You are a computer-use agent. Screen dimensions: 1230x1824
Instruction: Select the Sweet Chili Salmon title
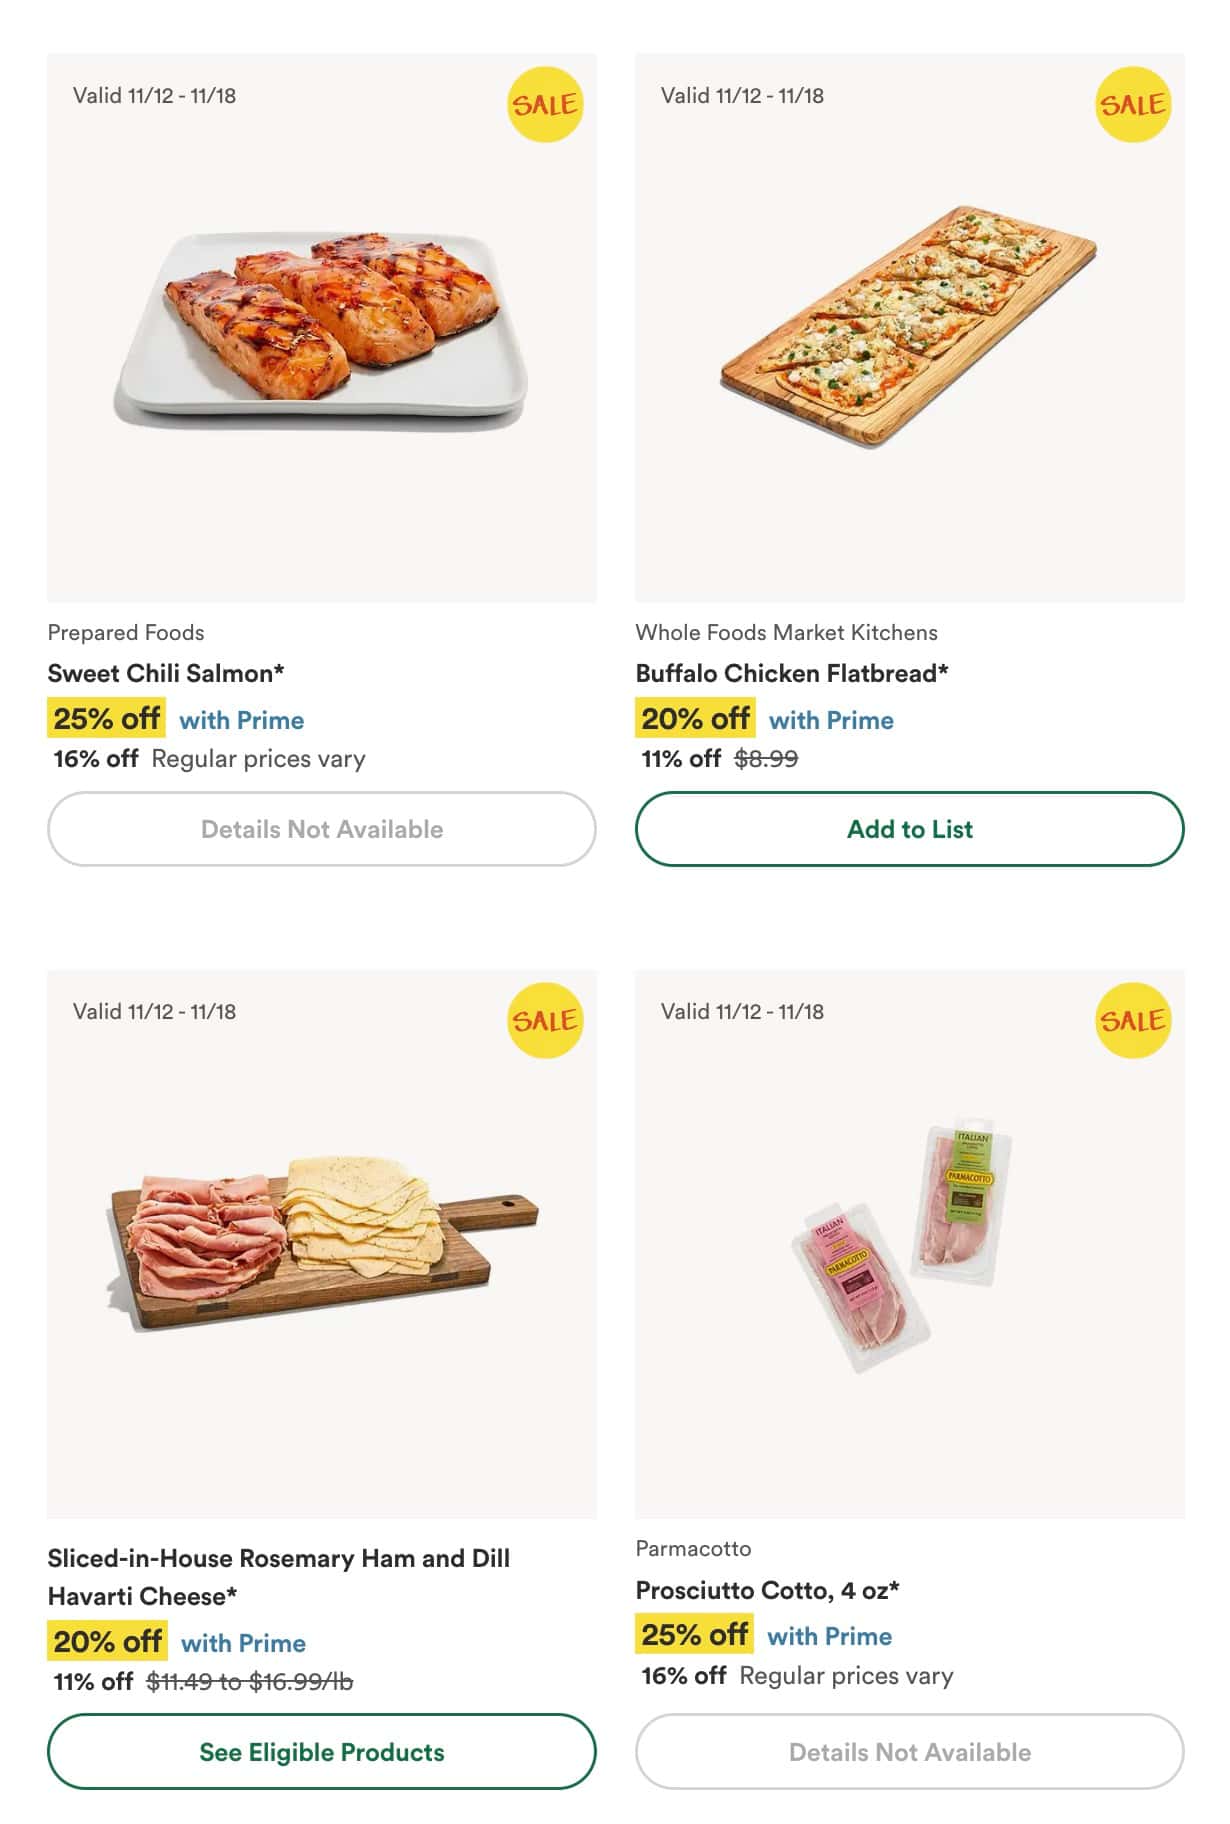(x=166, y=673)
